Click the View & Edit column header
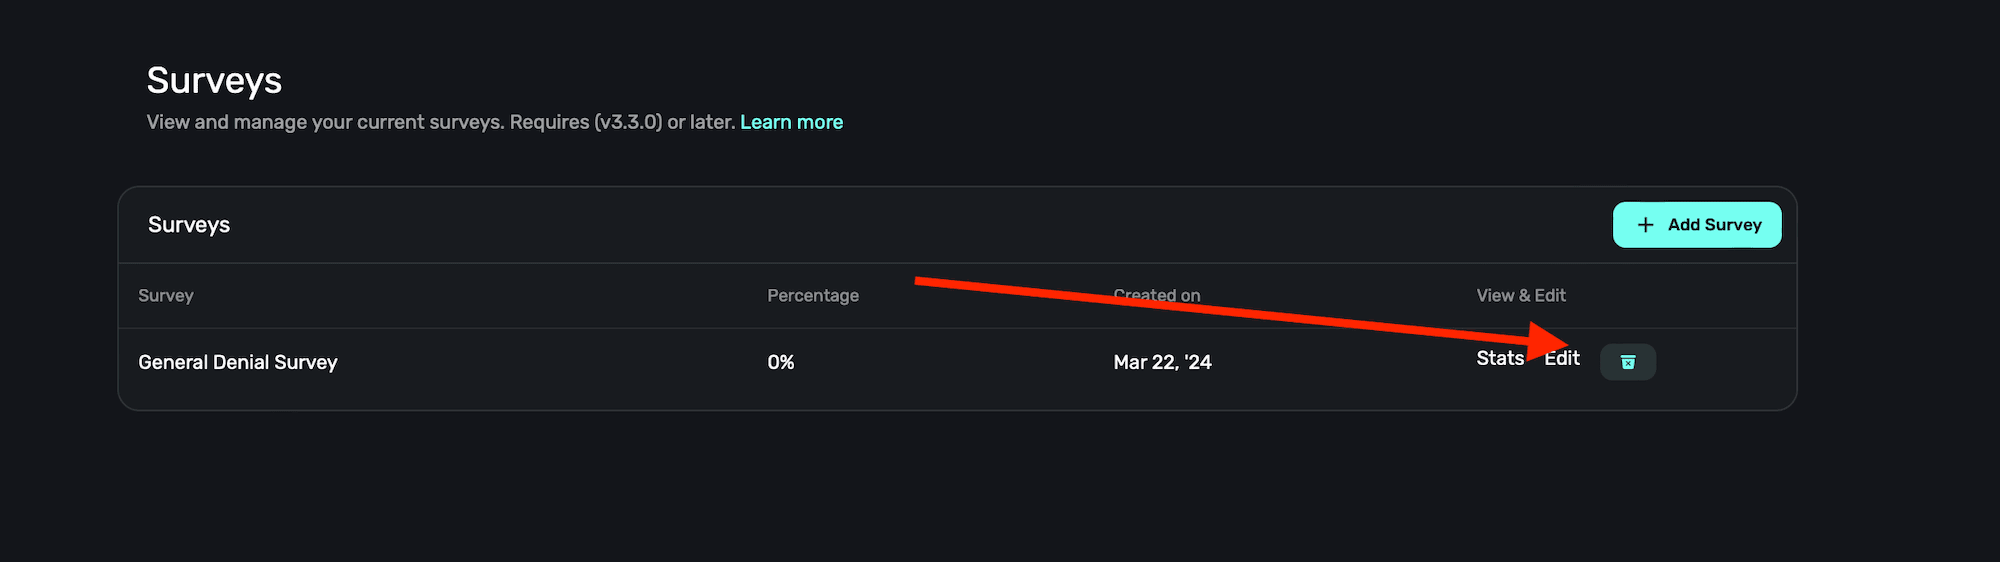This screenshot has height=562, width=2000. (1520, 296)
